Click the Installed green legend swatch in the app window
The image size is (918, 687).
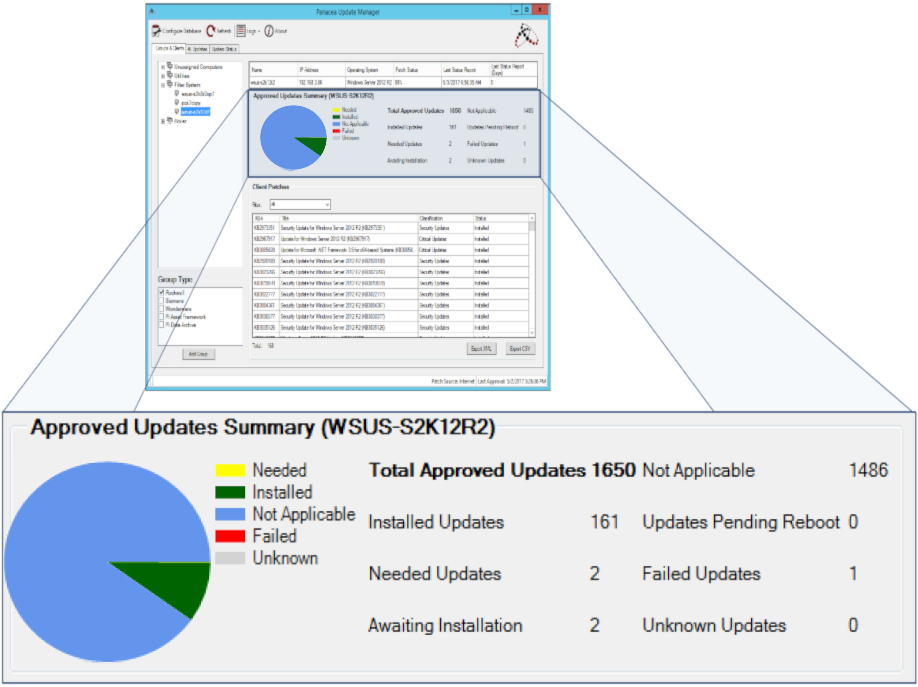coord(336,117)
